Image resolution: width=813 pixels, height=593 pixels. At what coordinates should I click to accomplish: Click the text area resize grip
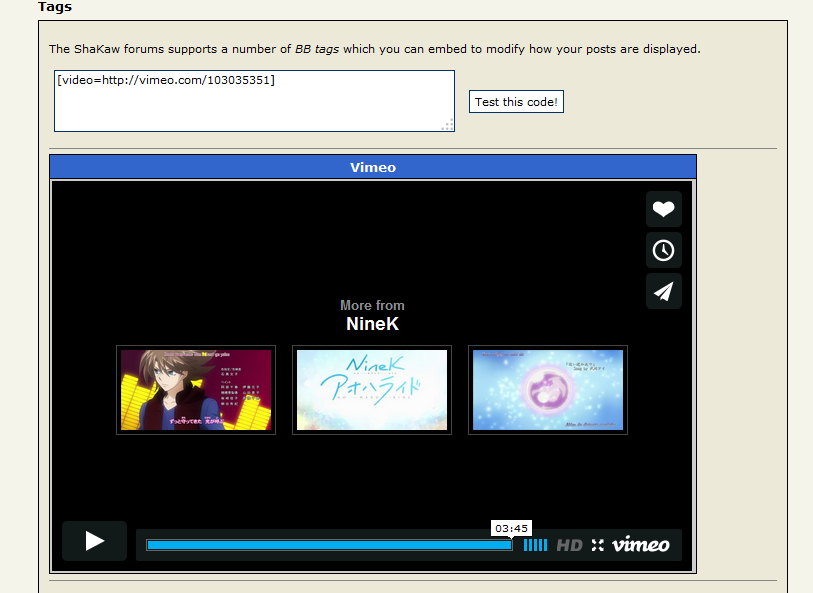pyautogui.click(x=447, y=125)
